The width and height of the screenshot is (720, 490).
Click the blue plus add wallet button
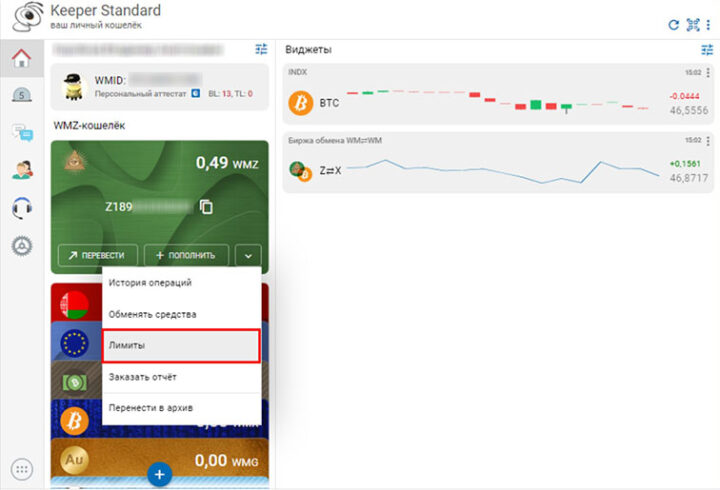click(x=159, y=474)
